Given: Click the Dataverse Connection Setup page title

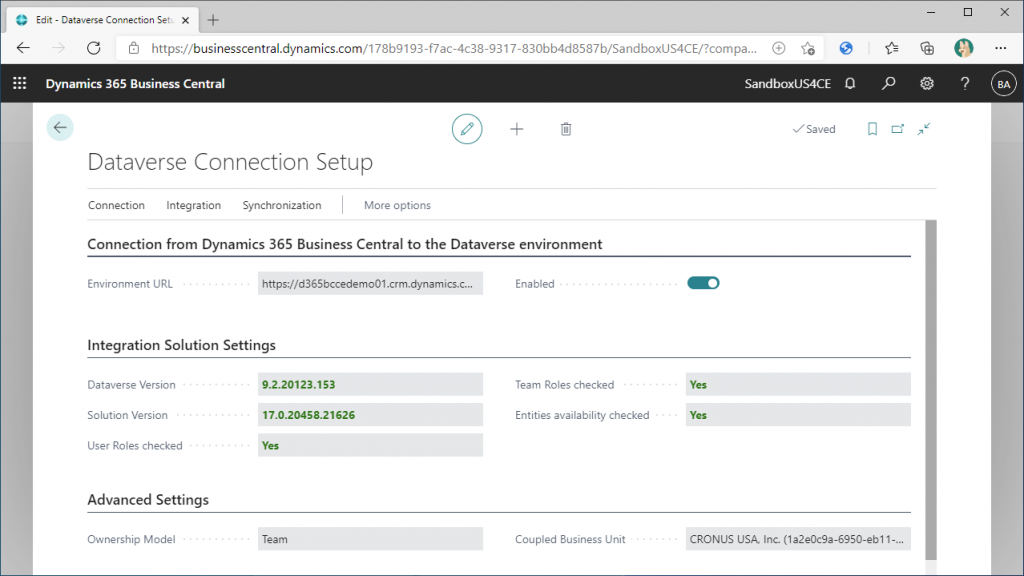Looking at the screenshot, I should [230, 161].
